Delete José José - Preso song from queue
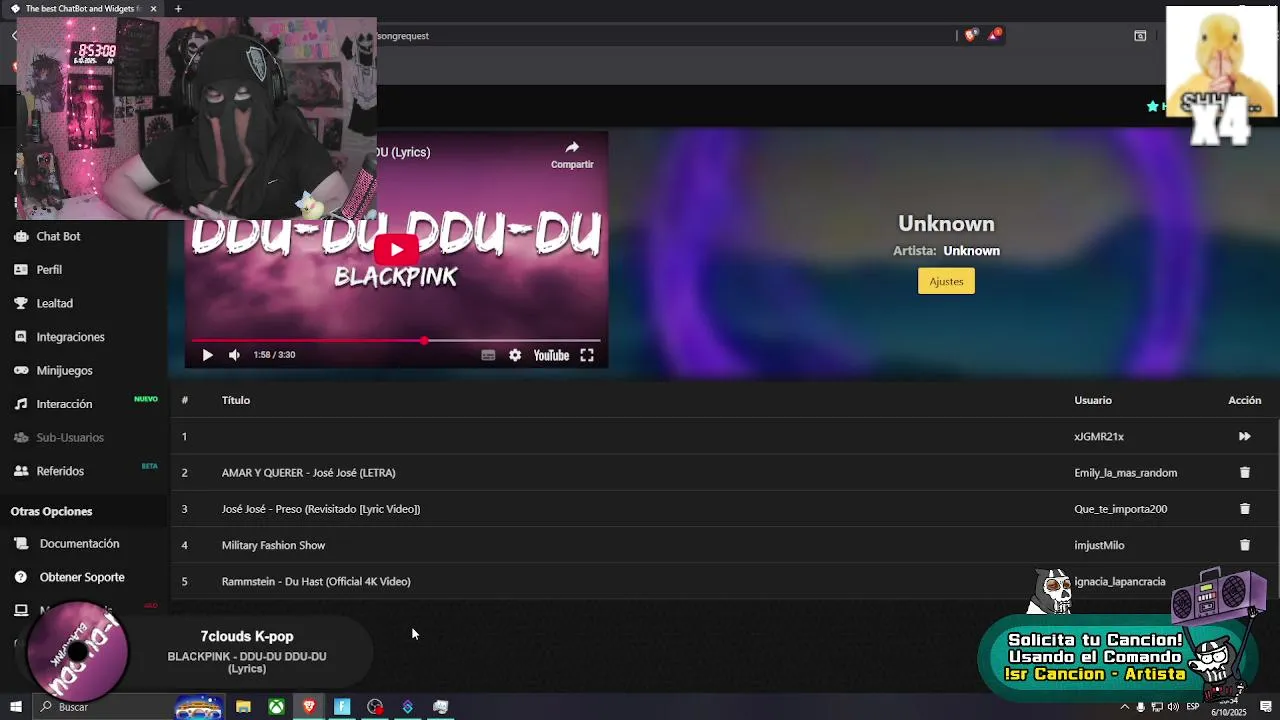Image resolution: width=1280 pixels, height=720 pixels. point(1245,509)
